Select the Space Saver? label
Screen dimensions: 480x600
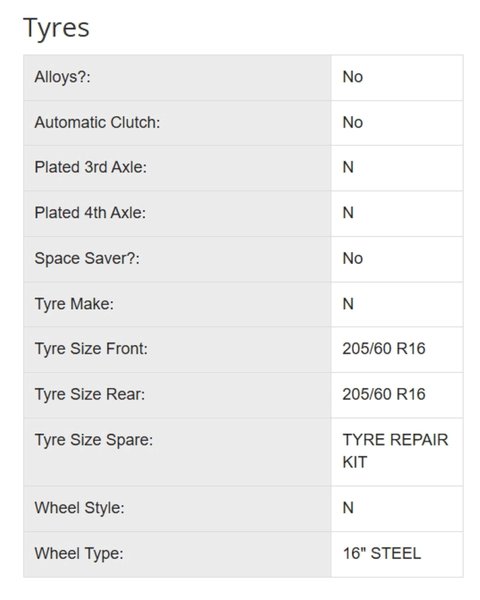[87, 258]
